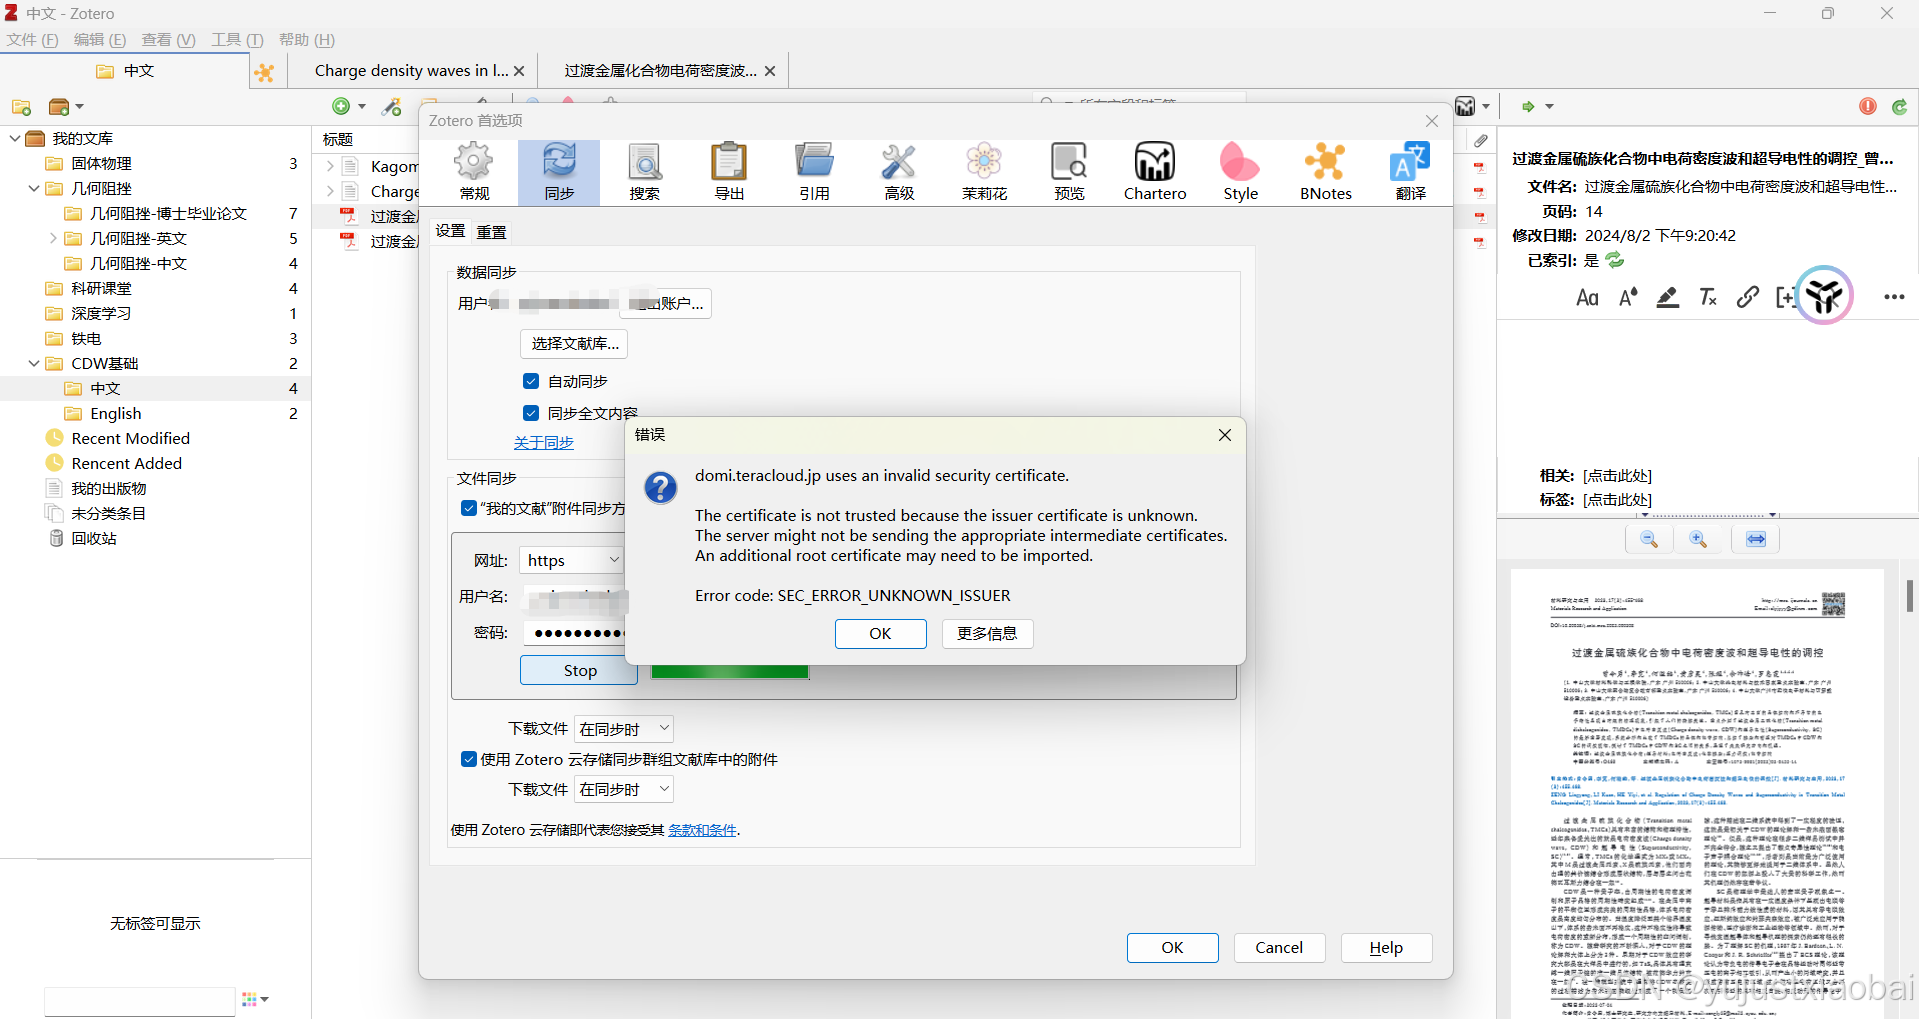Viewport: 1919px width, 1019px height.
Task: Collapse the 我的文库 library tree
Action: tap(15, 138)
